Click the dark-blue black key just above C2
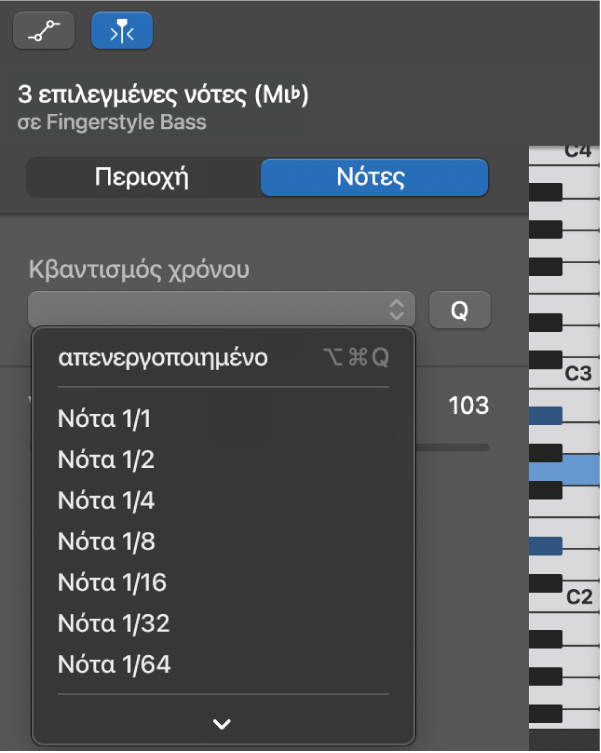 pyautogui.click(x=546, y=546)
